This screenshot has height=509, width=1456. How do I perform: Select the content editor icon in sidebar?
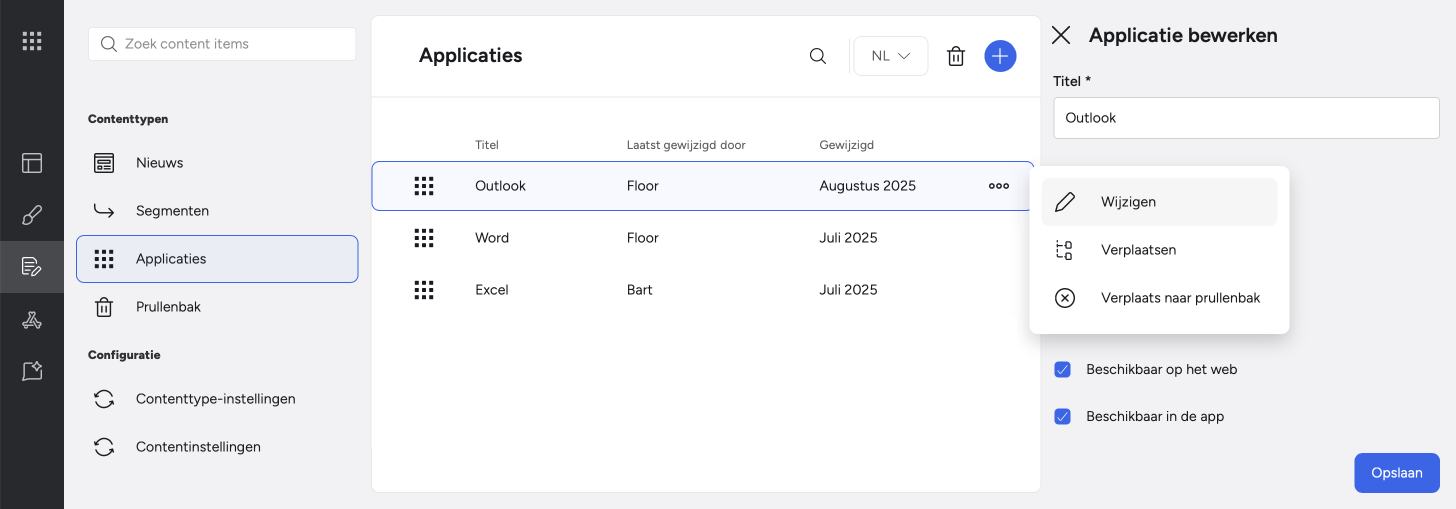pyautogui.click(x=32, y=267)
